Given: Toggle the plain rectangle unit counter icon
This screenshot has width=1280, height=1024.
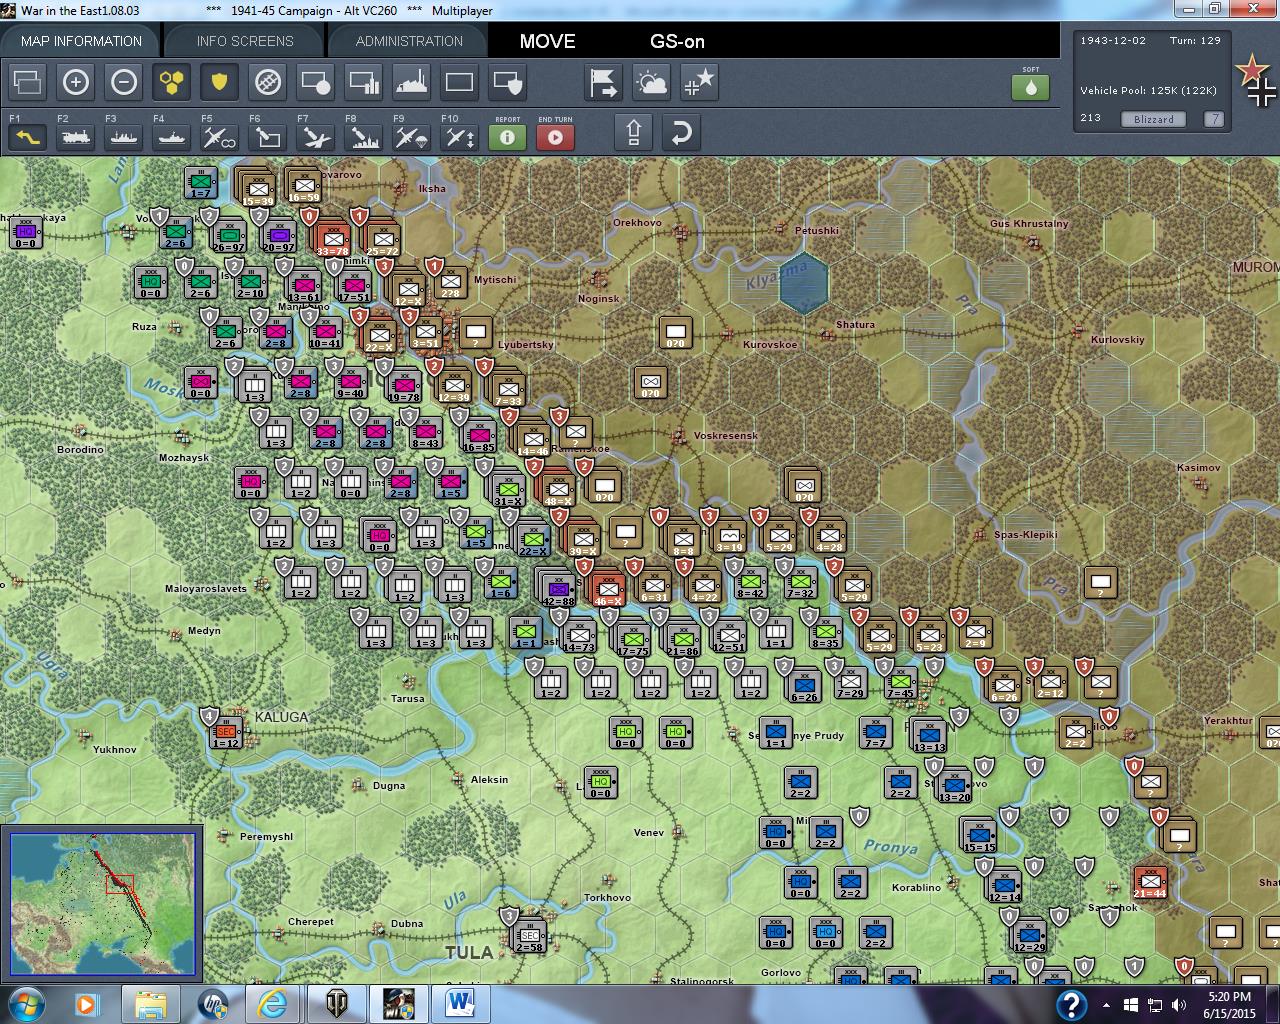Looking at the screenshot, I should [459, 82].
